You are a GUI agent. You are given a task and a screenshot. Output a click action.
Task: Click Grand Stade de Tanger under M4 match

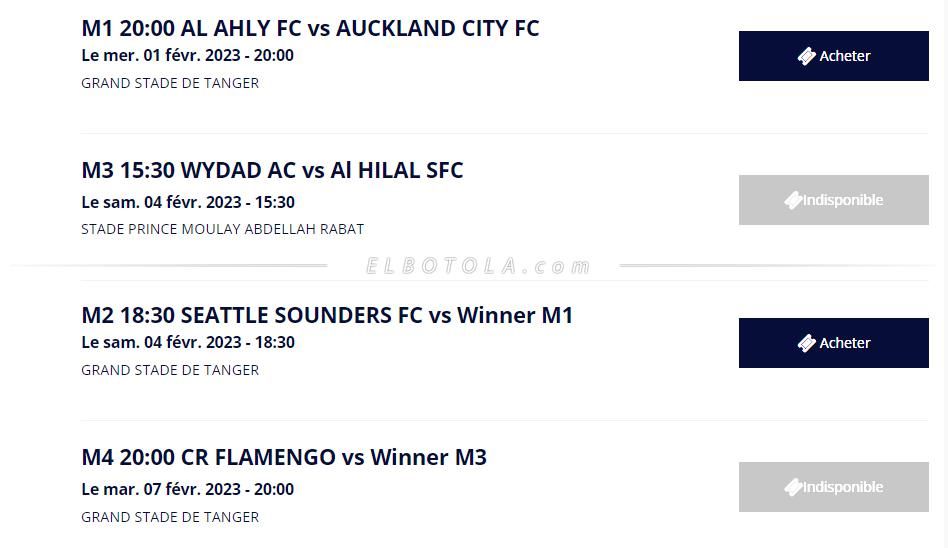(170, 517)
